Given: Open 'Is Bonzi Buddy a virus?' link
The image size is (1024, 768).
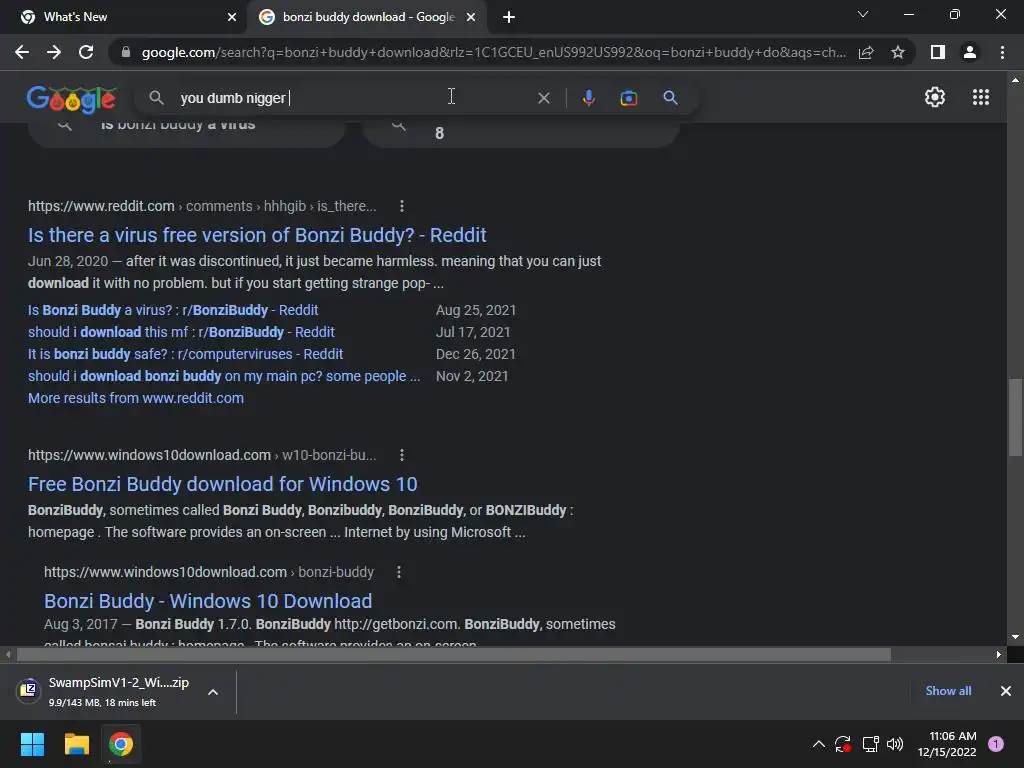Looking at the screenshot, I should click(x=173, y=310).
